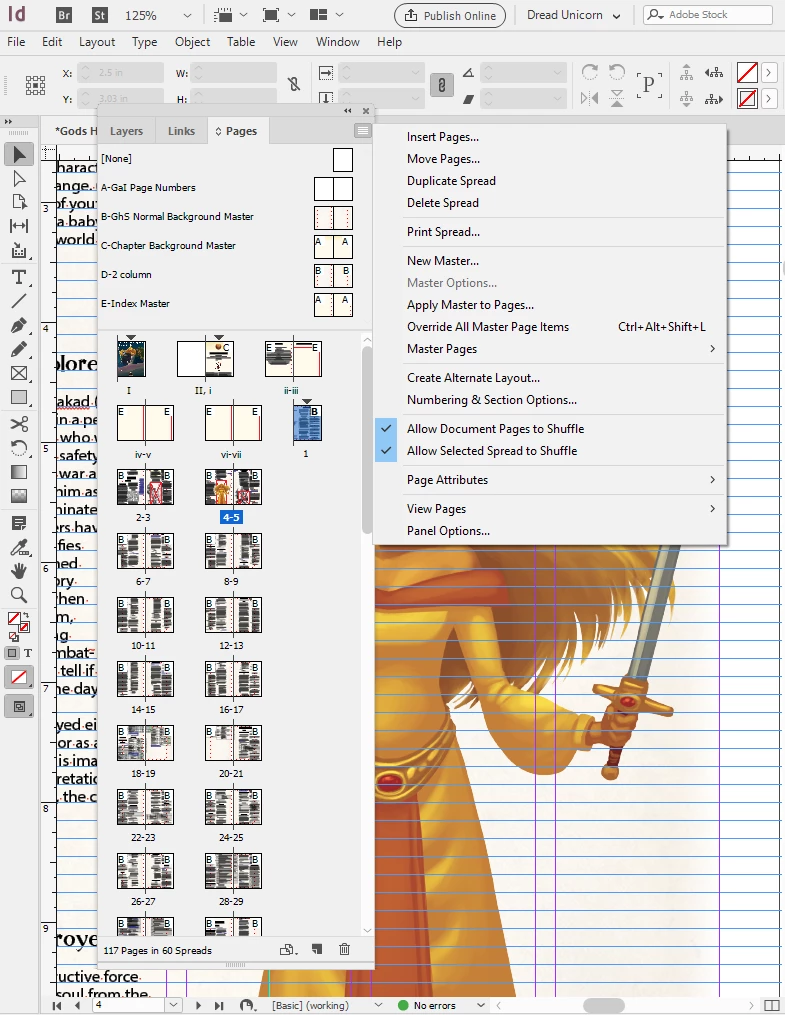Collapse the Pages panel to icons

click(348, 111)
